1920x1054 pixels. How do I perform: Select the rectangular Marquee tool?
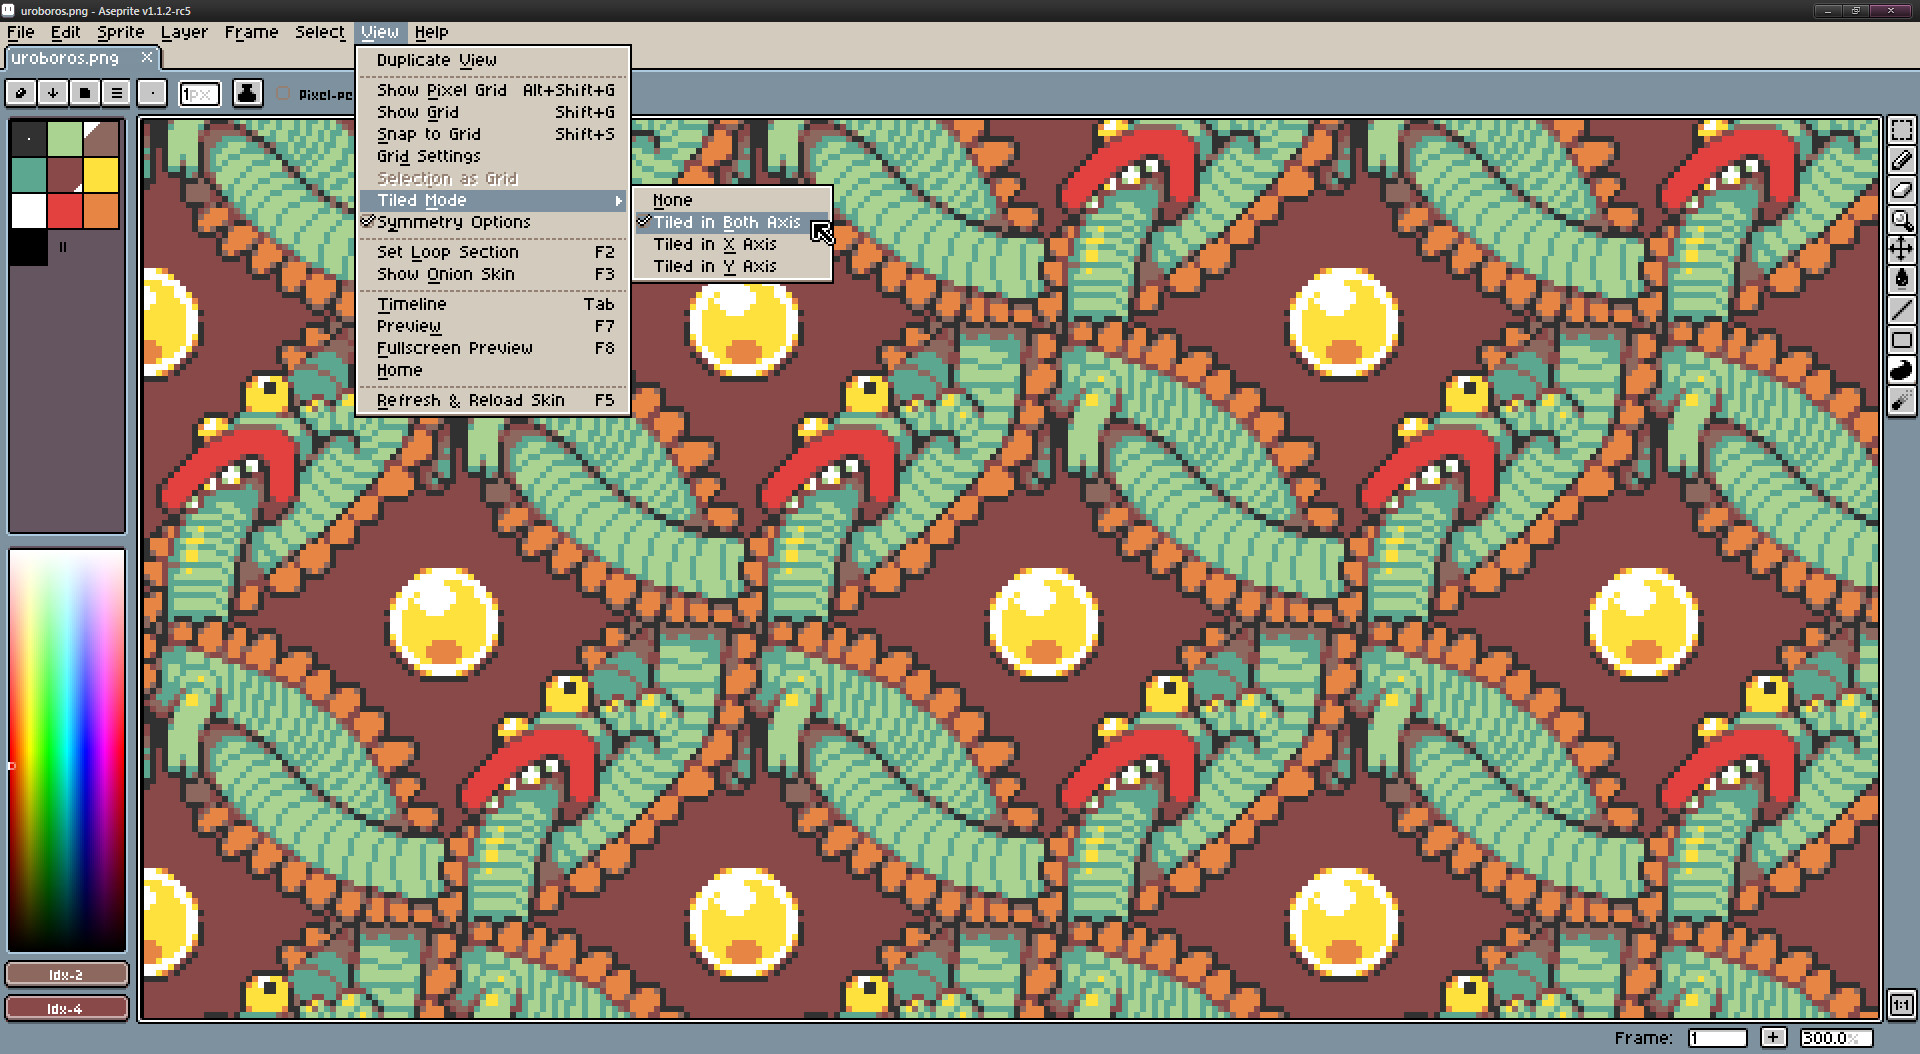click(x=1902, y=128)
